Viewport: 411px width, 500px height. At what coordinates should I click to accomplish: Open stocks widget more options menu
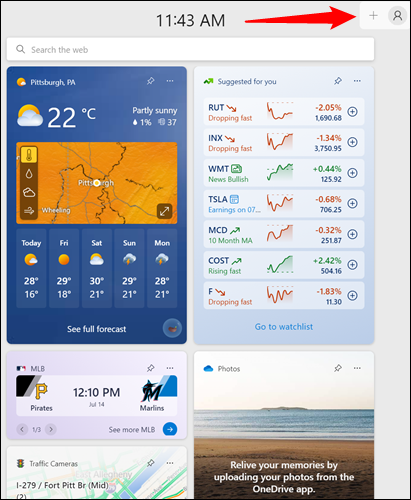[x=357, y=81]
